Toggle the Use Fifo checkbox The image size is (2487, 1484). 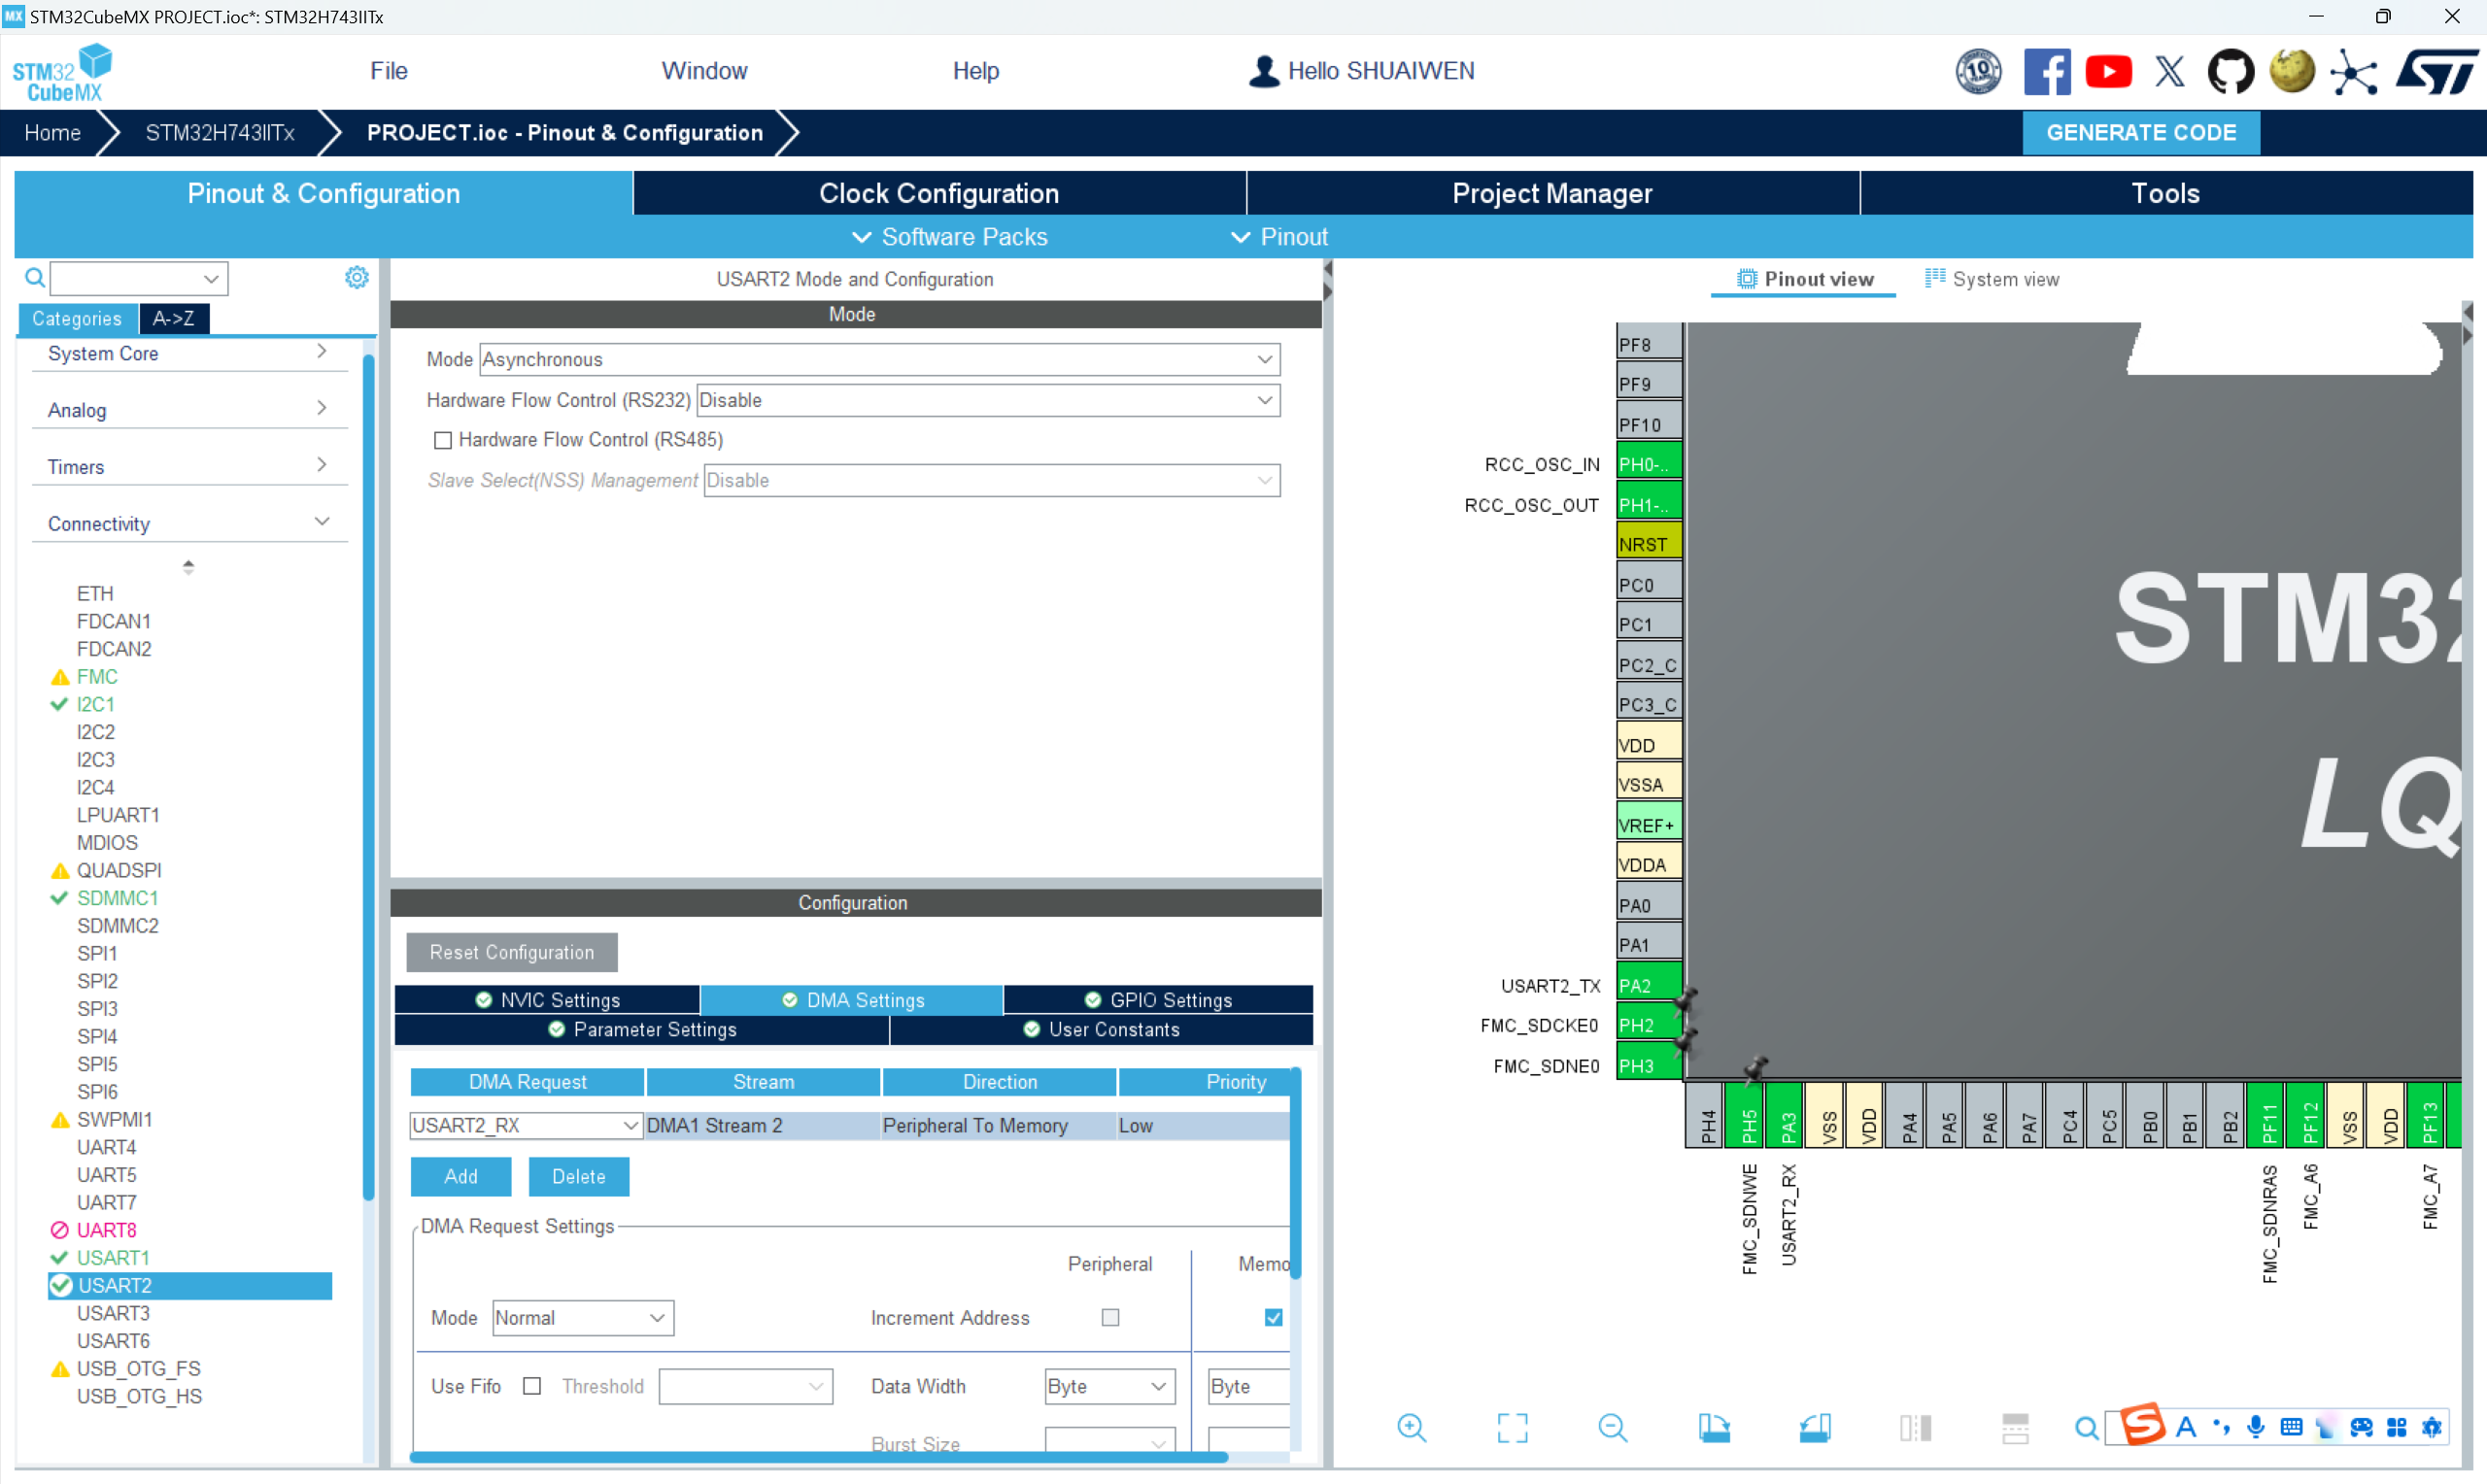pos(531,1386)
